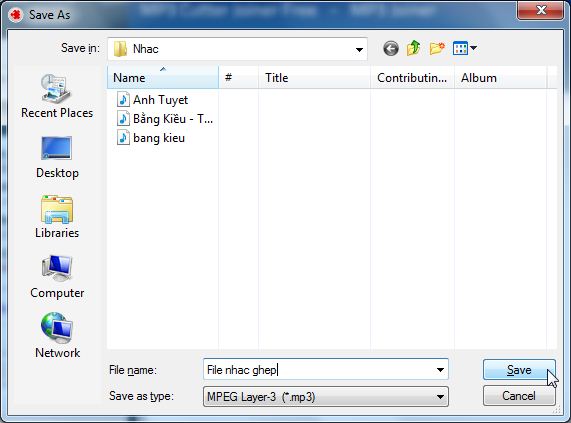Image resolution: width=571 pixels, height=423 pixels.
Task: Expand the File name history dropdown
Action: click(440, 370)
